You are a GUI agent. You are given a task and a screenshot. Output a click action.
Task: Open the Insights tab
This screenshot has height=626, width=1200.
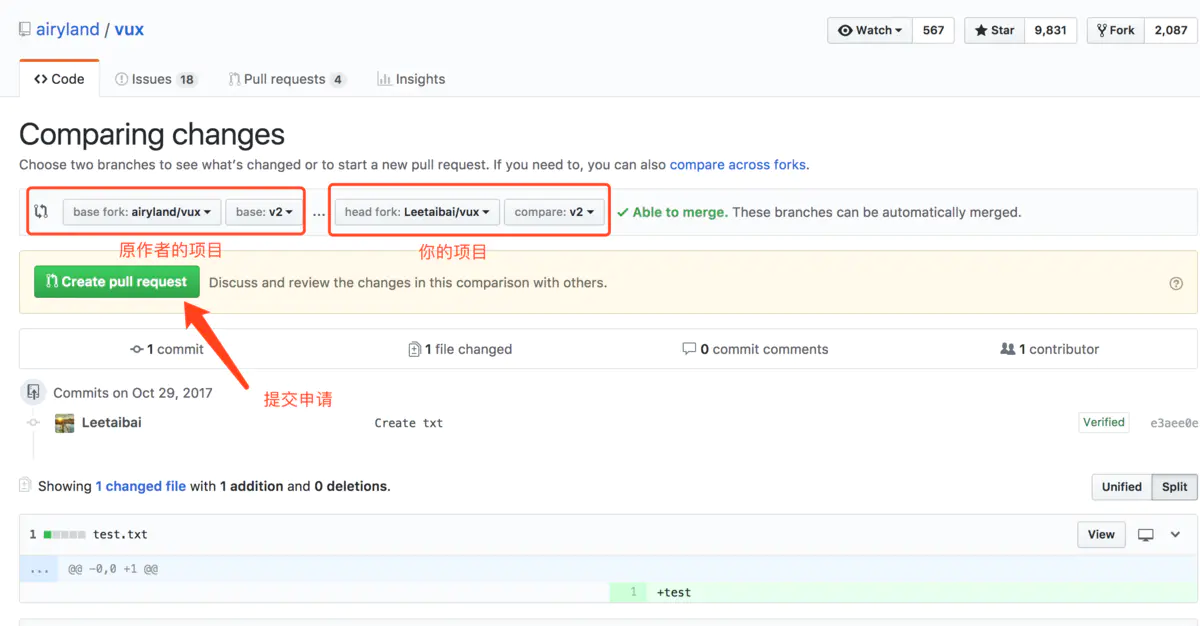411,78
